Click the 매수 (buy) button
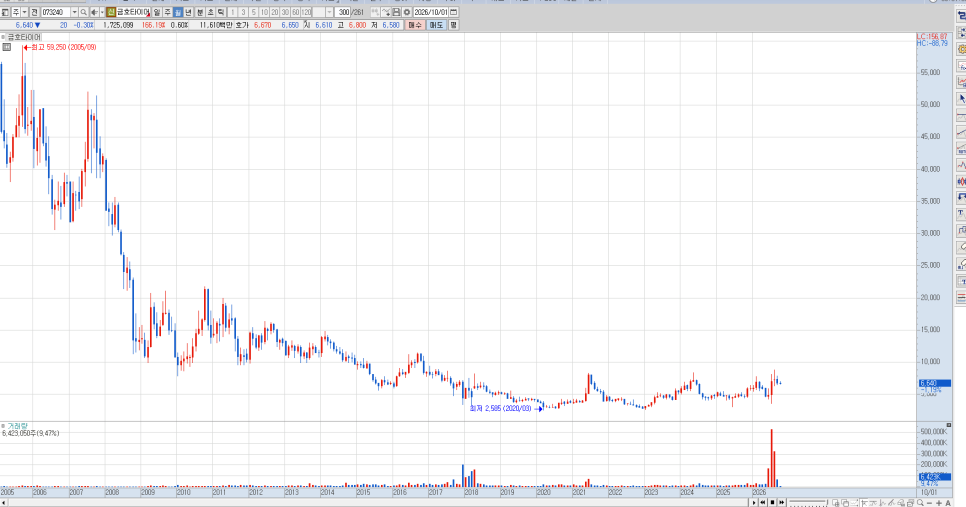Viewport: 966px width, 507px height. [416, 25]
